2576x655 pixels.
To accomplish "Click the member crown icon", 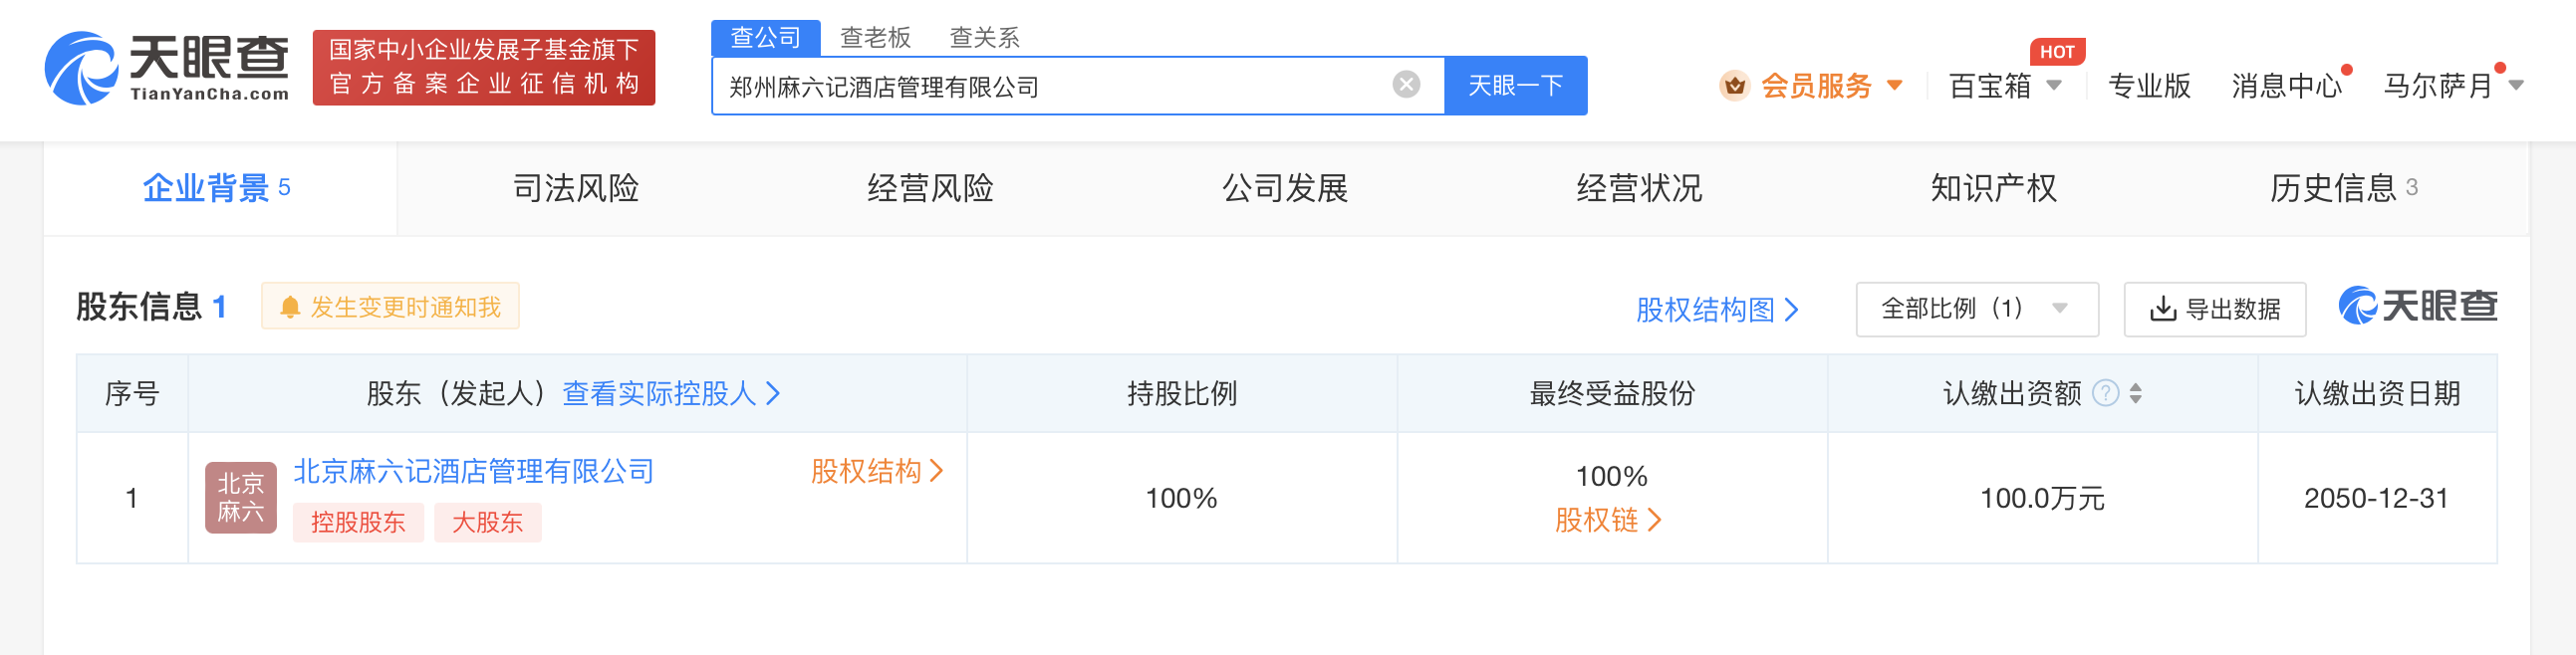I will (x=1734, y=86).
